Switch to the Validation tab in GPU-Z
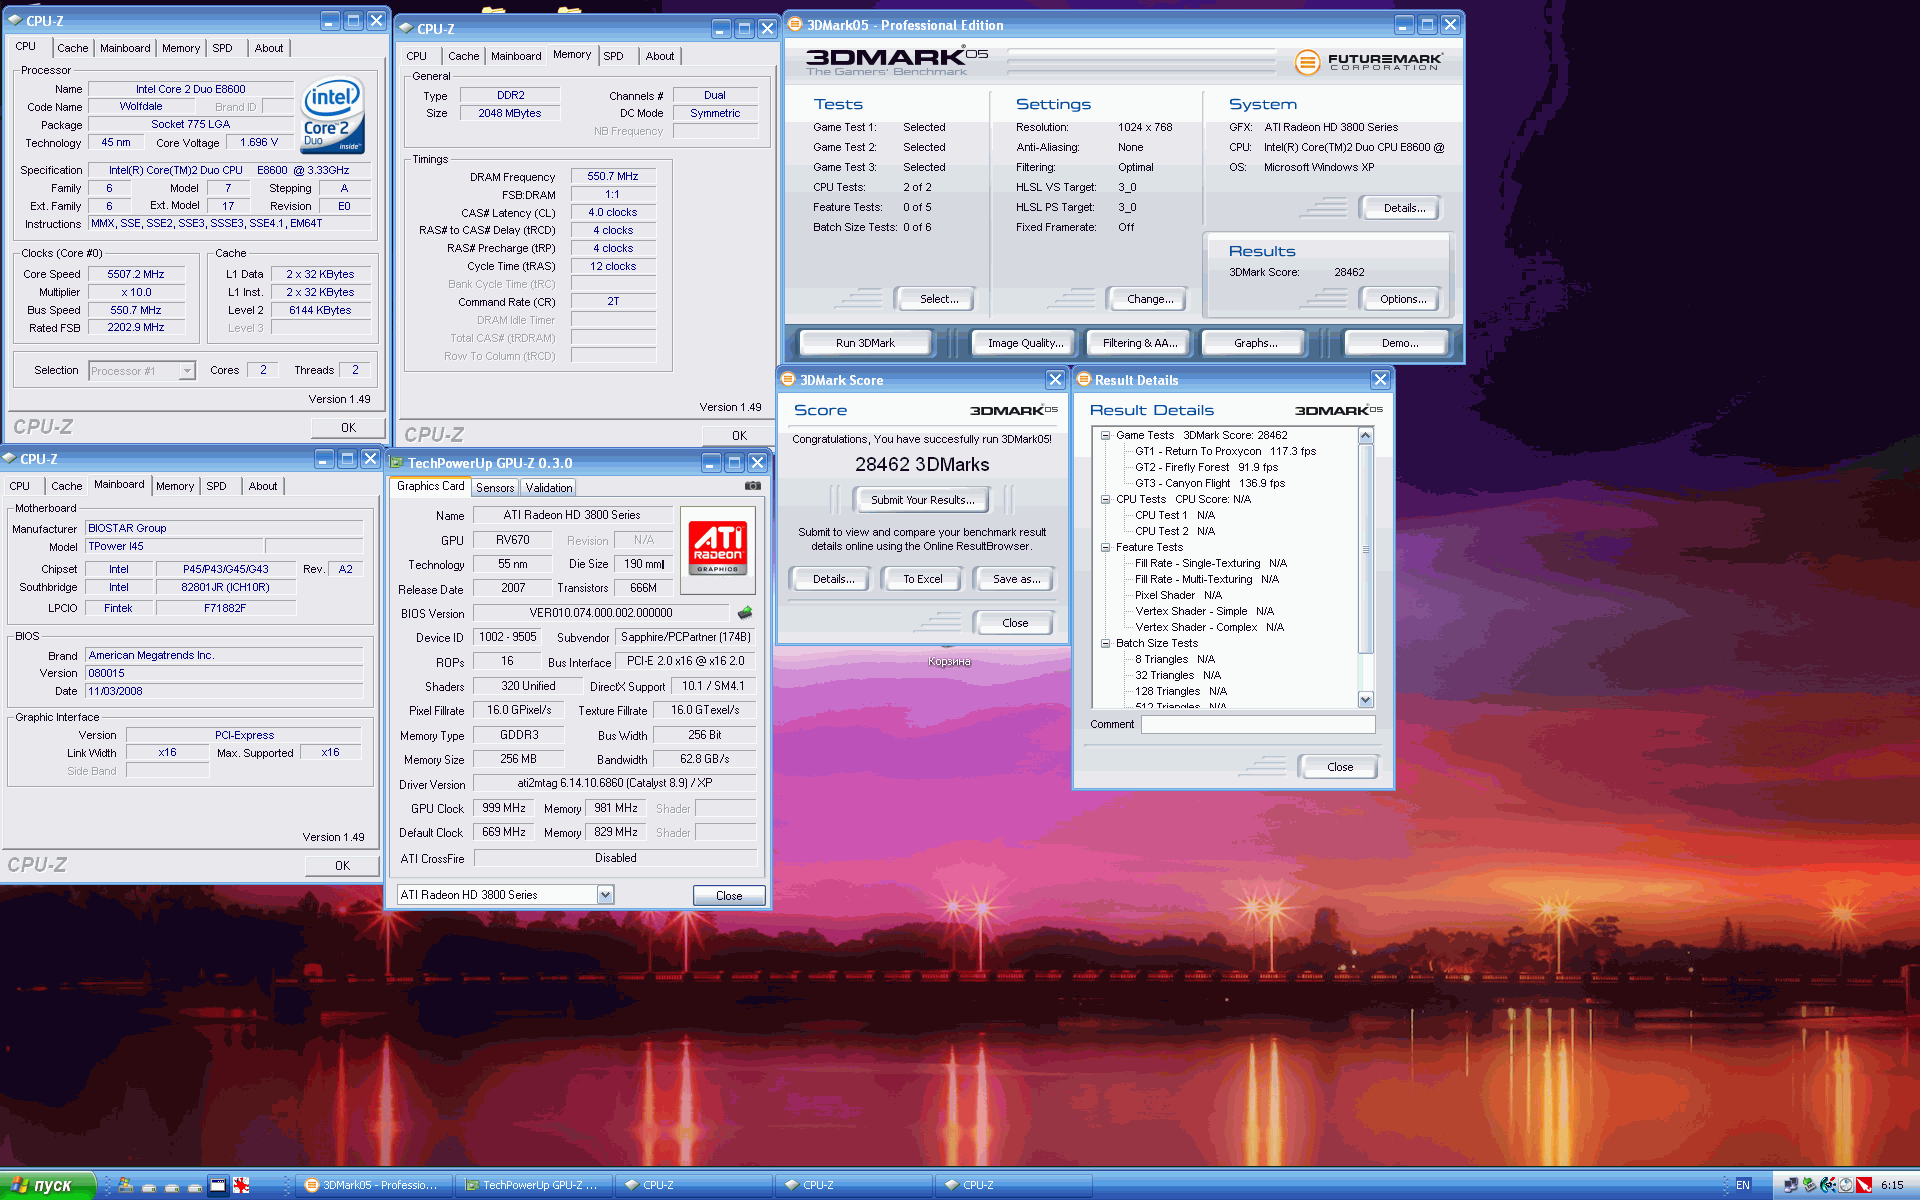1920x1200 pixels. [x=549, y=488]
